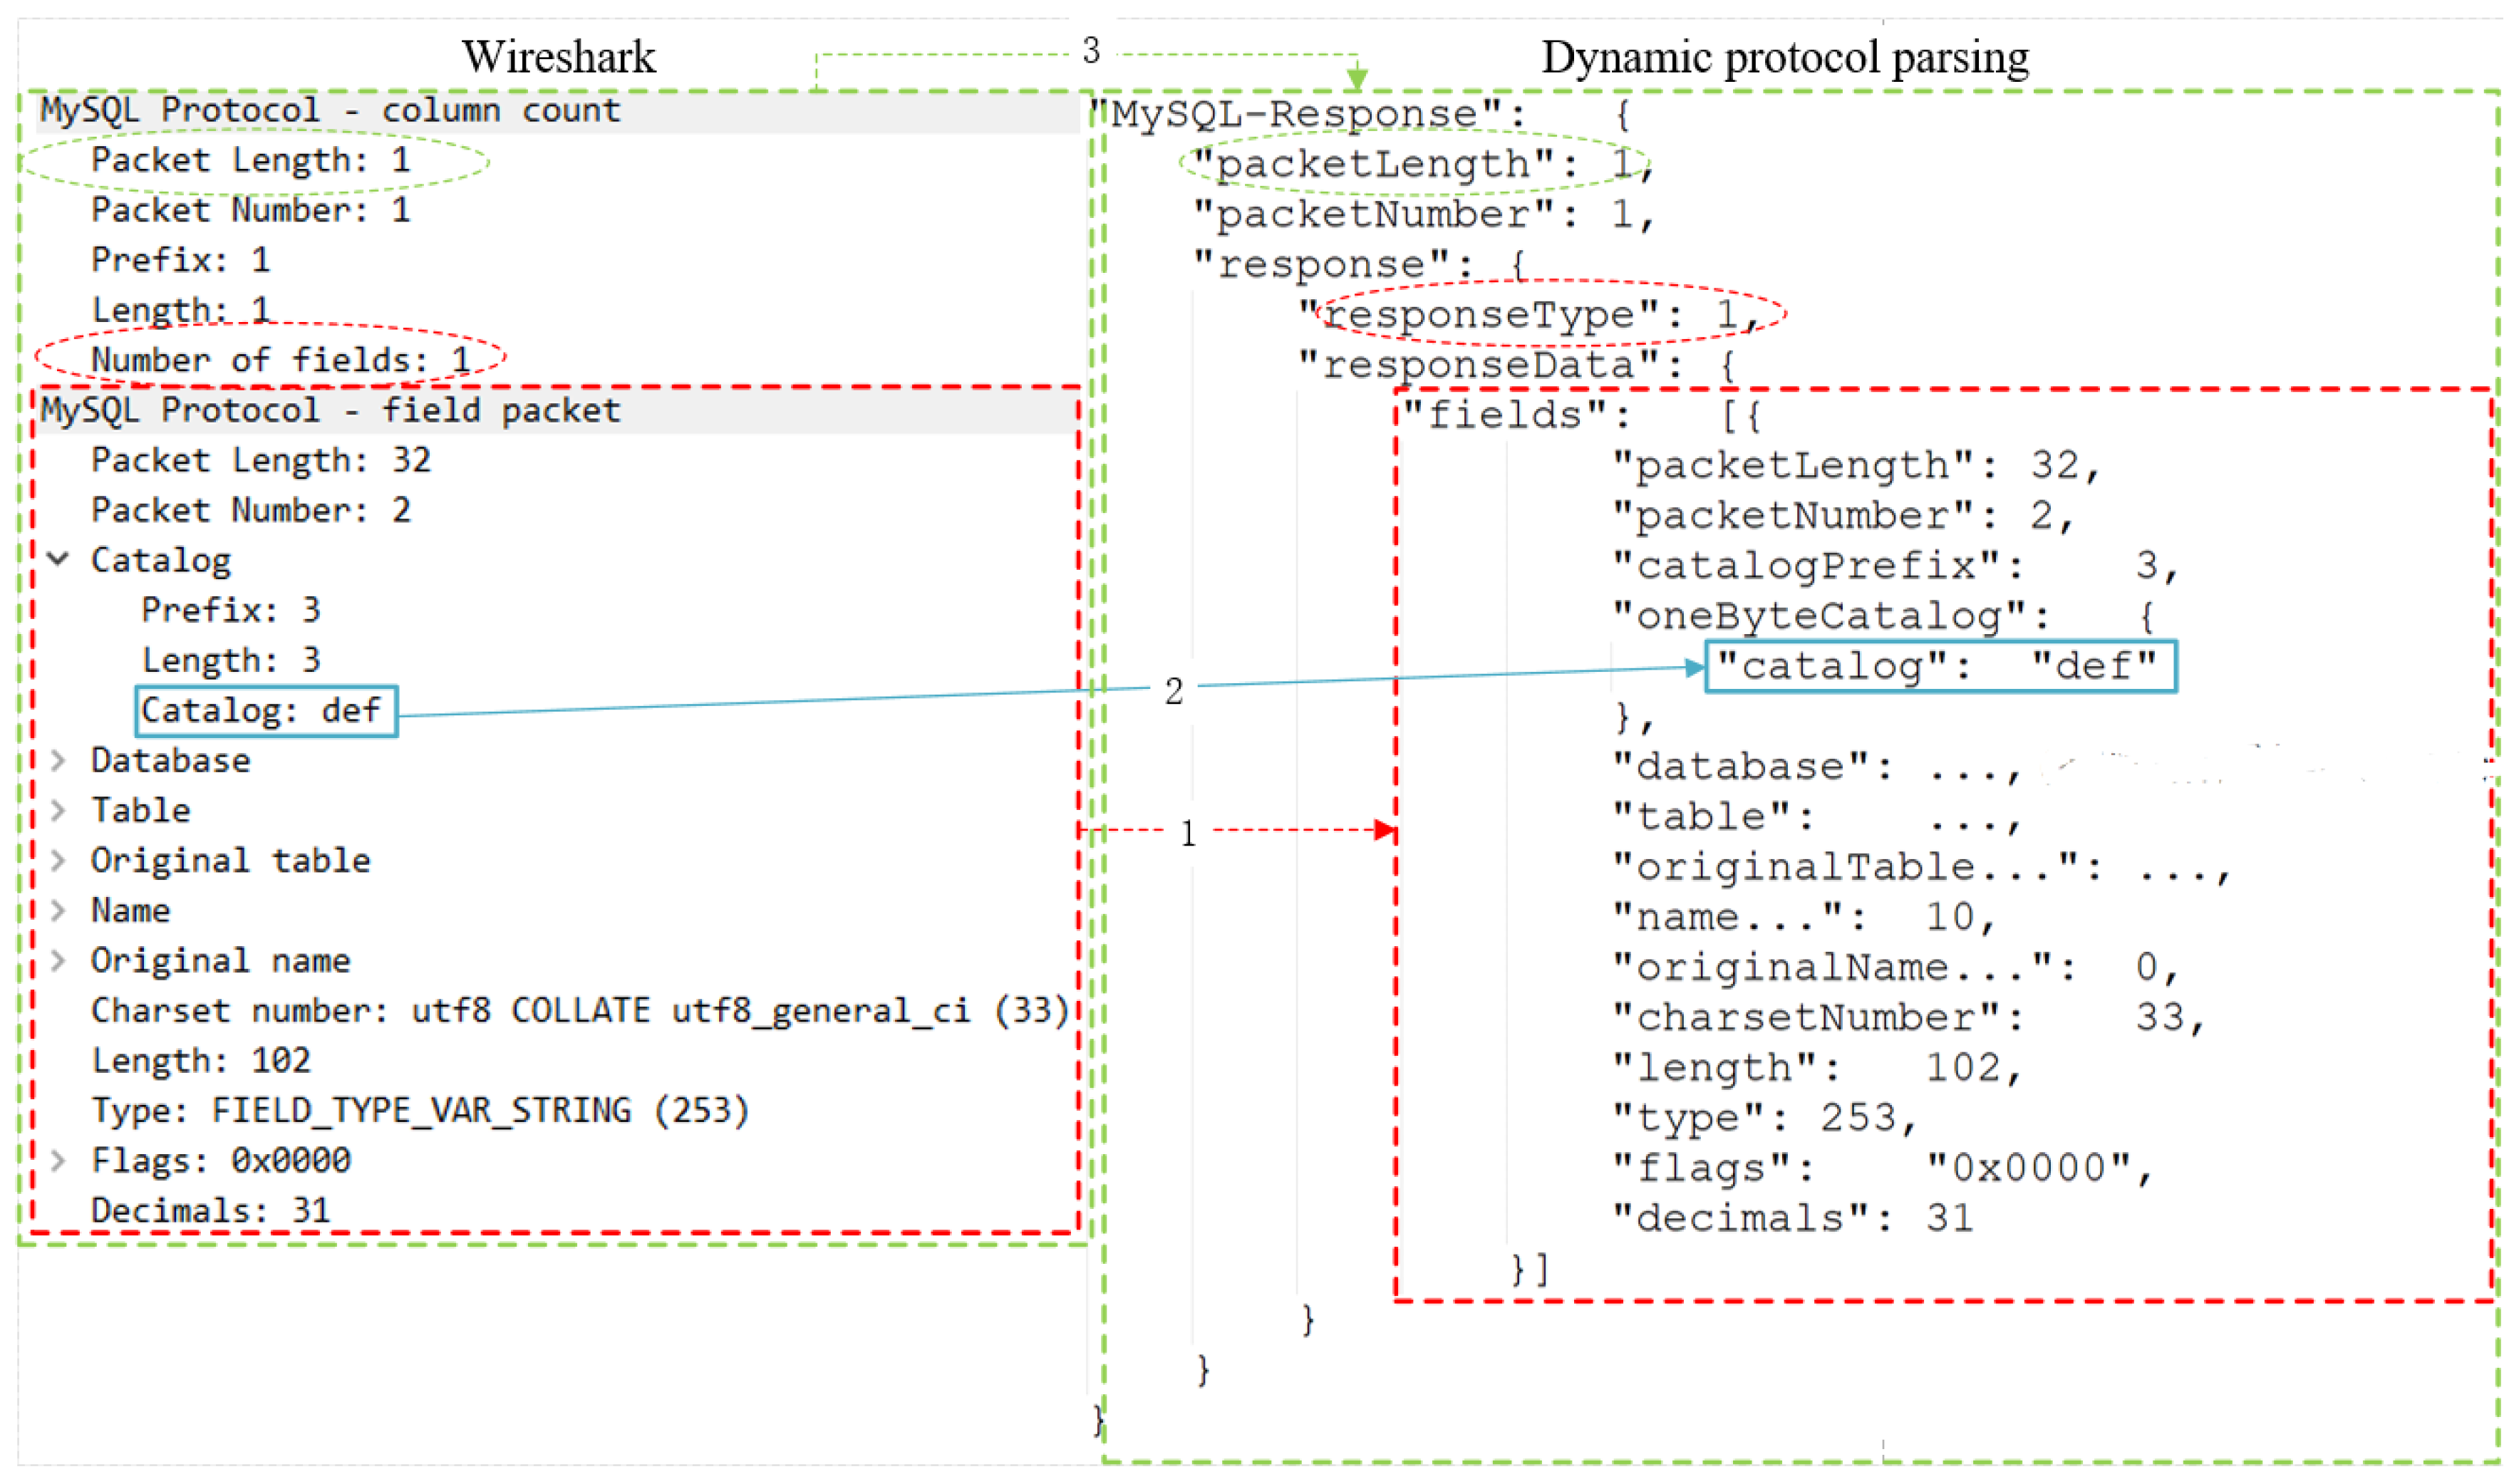Click the Catalog: def field
The height and width of the screenshot is (1484, 2514).
[x=265, y=711]
